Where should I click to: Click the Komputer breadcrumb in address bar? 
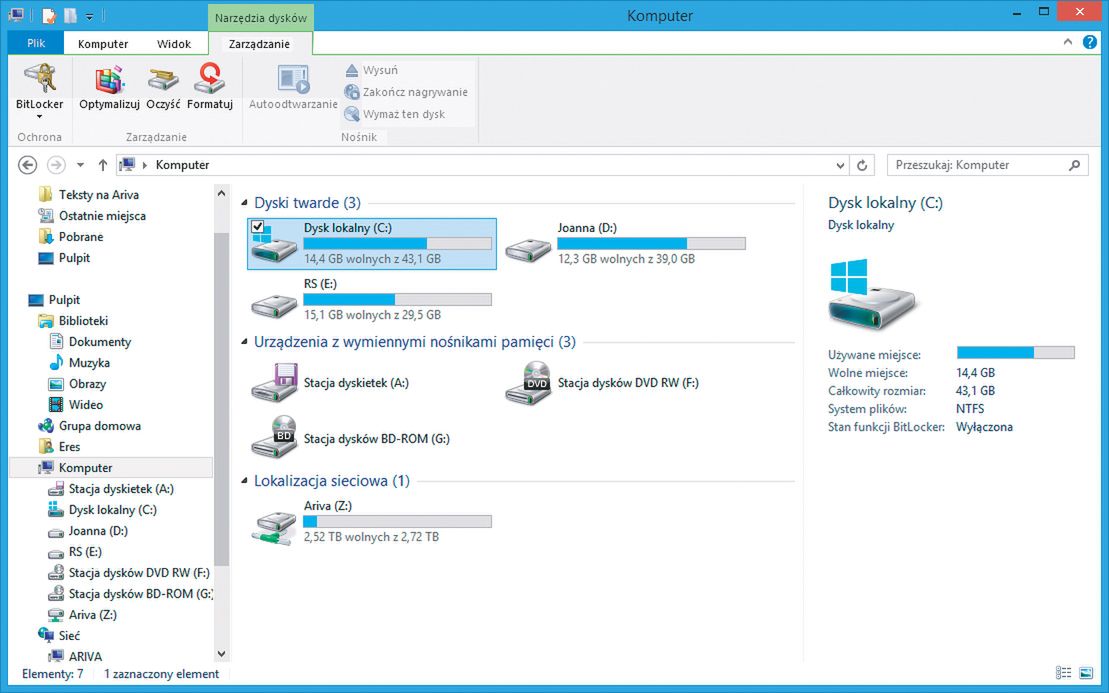click(182, 165)
